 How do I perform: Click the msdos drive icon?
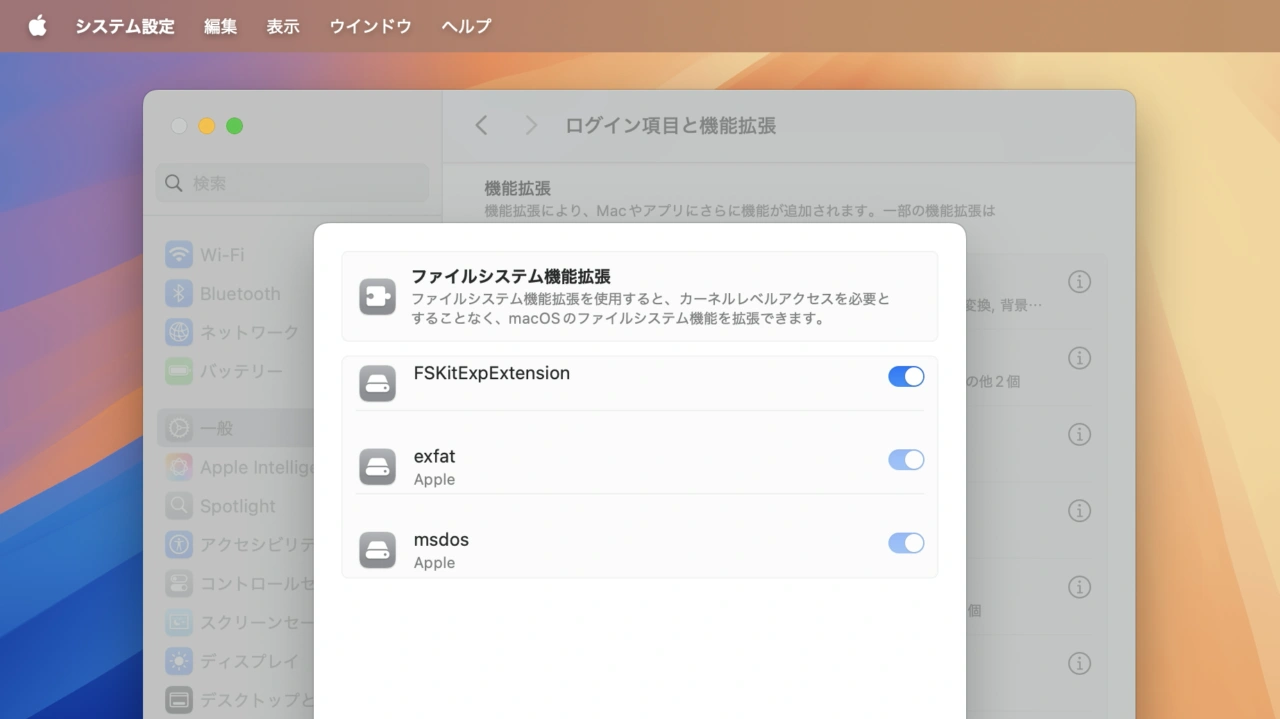click(x=378, y=550)
